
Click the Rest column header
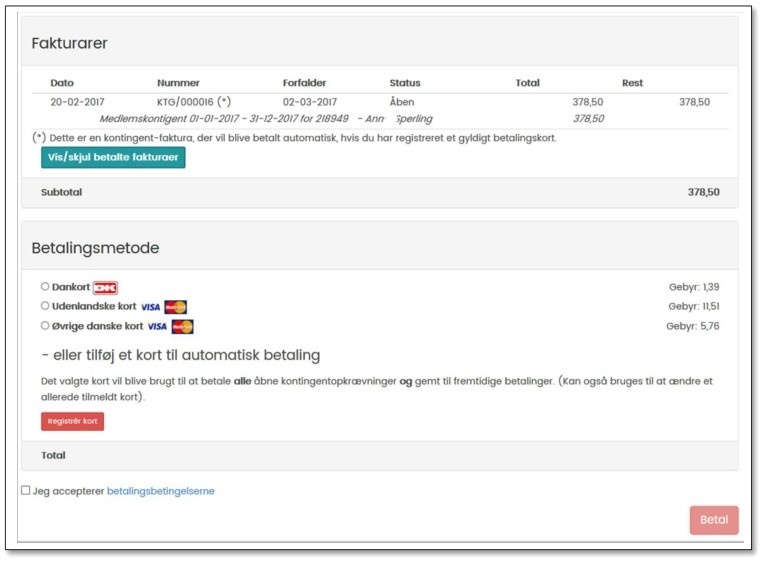coord(632,83)
